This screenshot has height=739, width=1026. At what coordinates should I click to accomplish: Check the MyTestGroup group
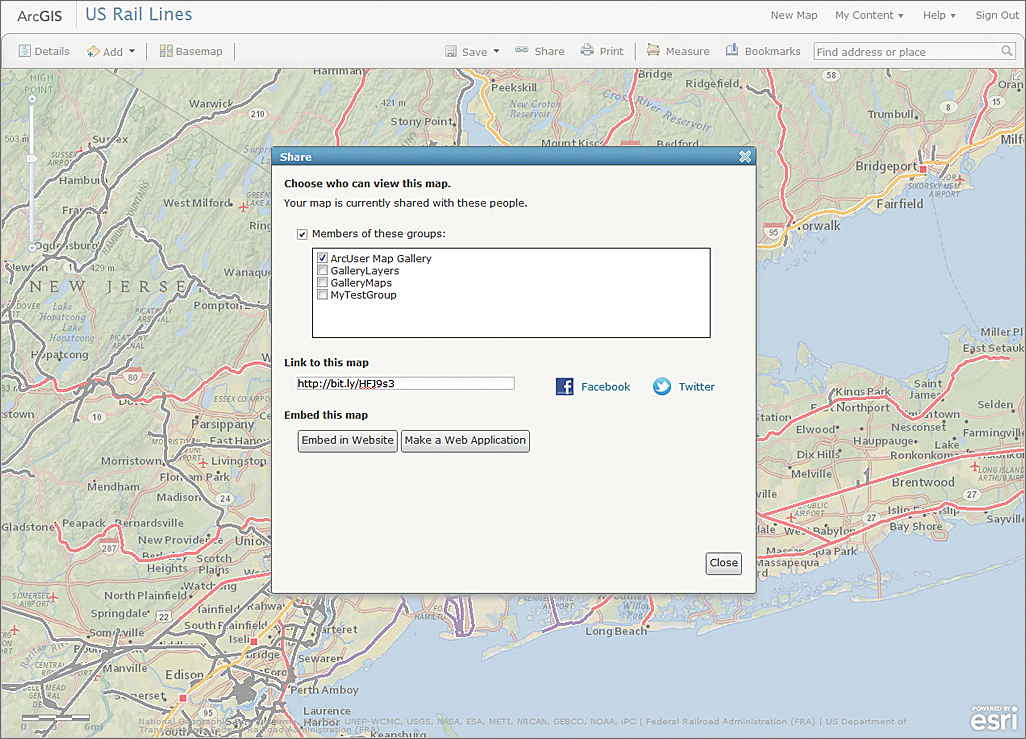(x=322, y=295)
